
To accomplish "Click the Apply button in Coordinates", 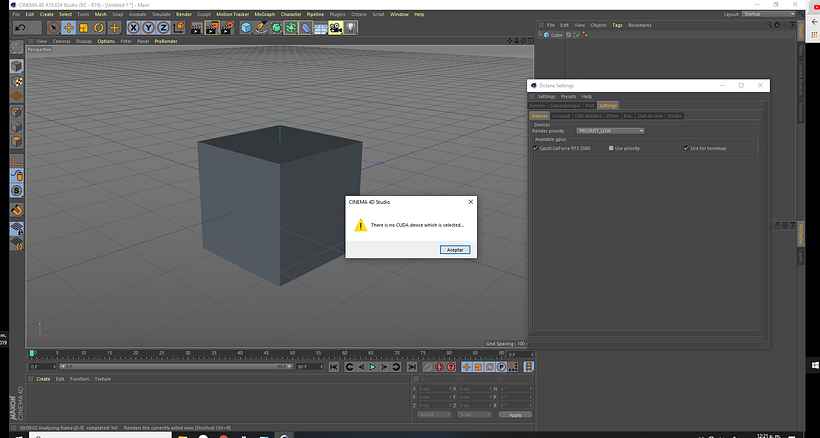I will 515,415.
